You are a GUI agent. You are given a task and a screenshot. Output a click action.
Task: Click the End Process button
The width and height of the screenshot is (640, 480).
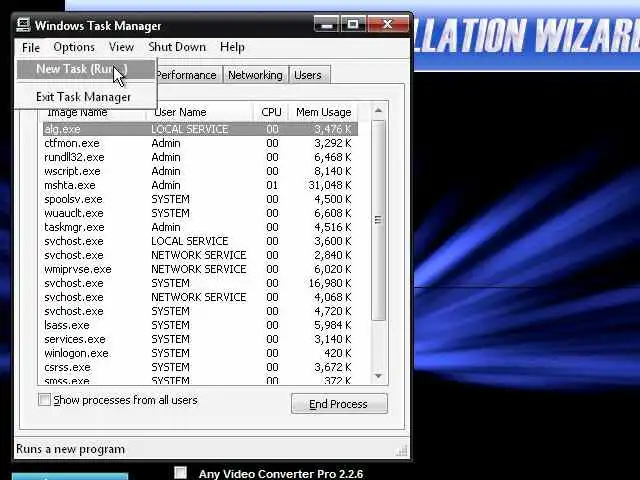click(339, 404)
